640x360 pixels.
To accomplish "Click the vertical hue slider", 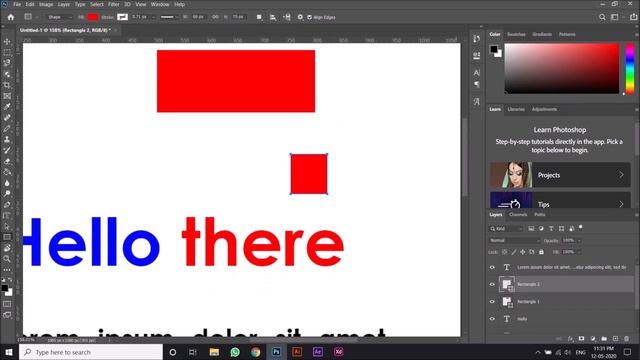I will pos(630,69).
